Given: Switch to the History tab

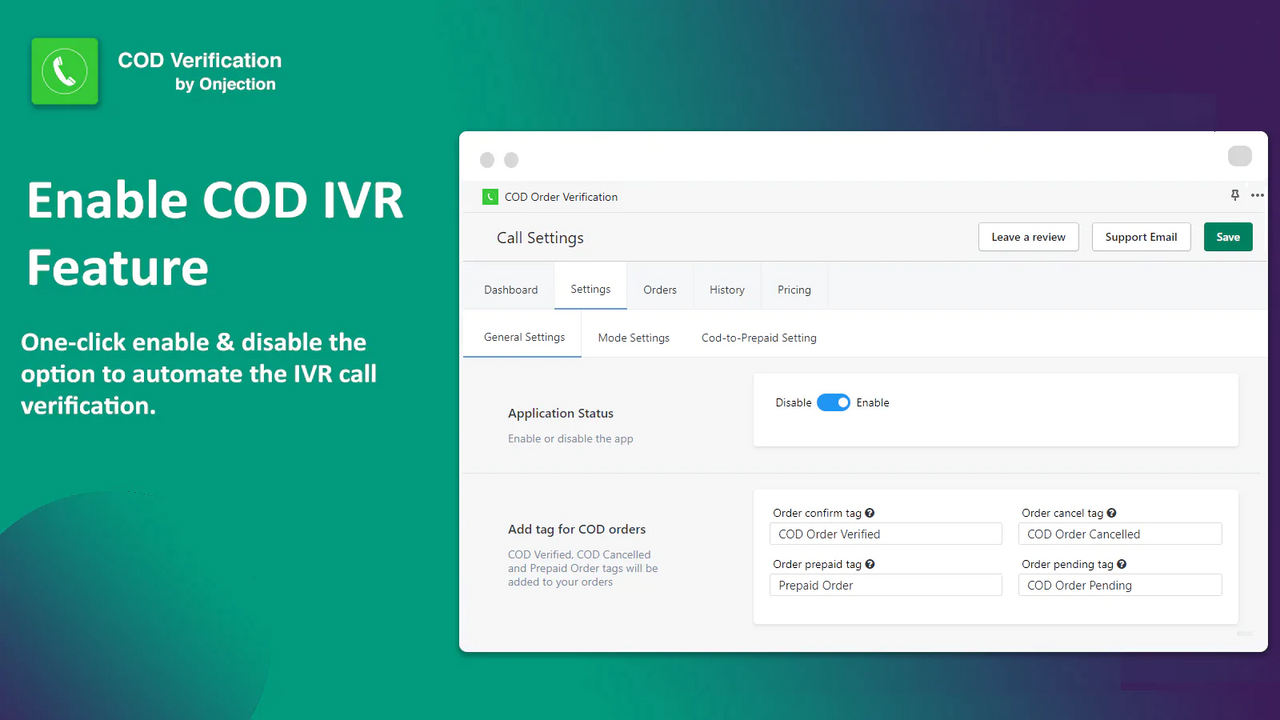Looking at the screenshot, I should [x=726, y=289].
